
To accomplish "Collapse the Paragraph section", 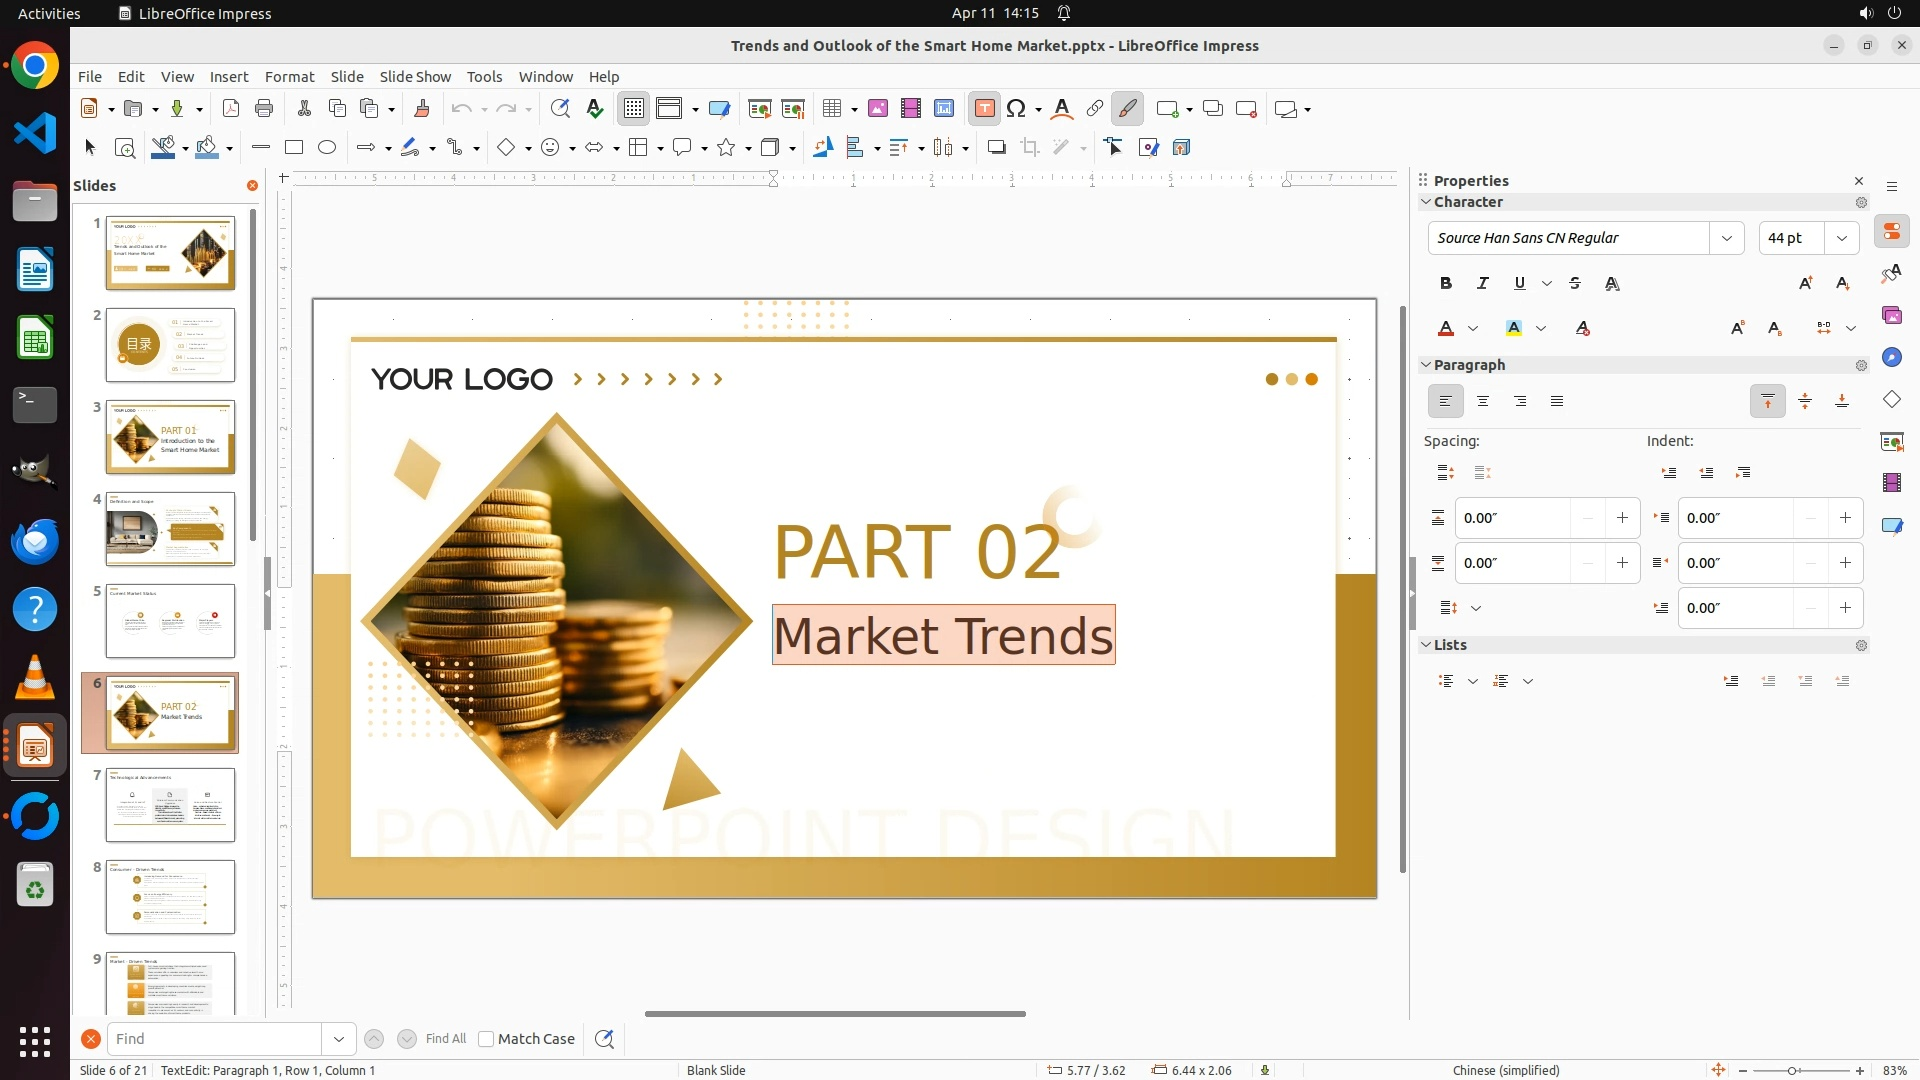I will click(1427, 365).
